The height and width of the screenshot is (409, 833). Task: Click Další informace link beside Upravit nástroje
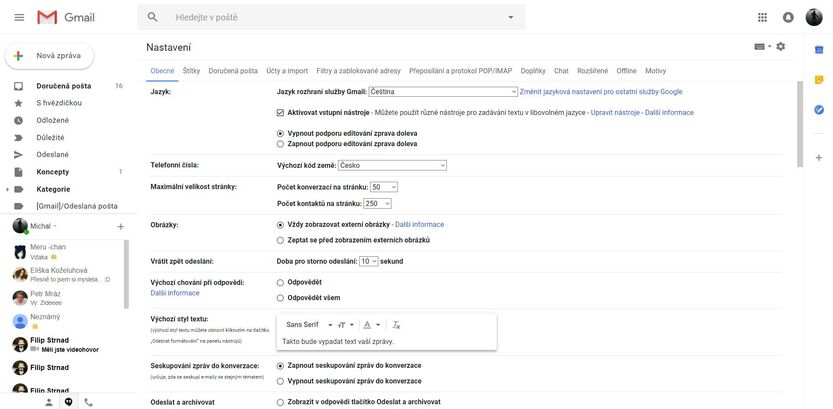(x=669, y=113)
